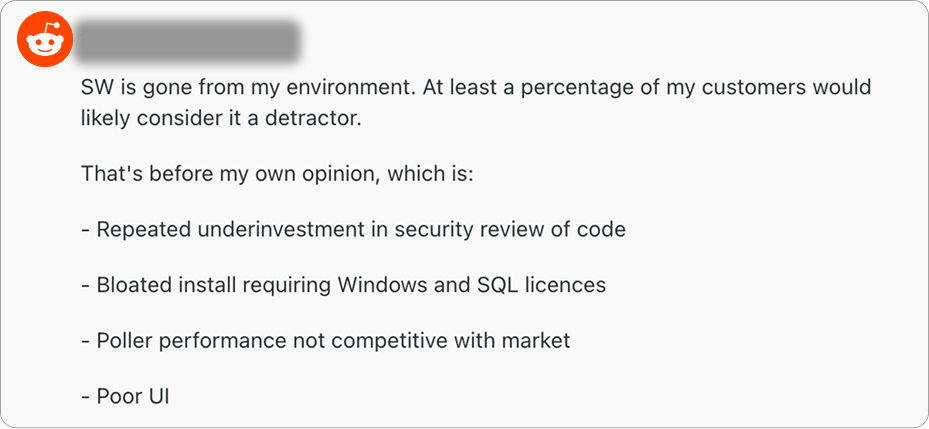
Task: Click the word "licences" in the comment
Action: tap(564, 285)
